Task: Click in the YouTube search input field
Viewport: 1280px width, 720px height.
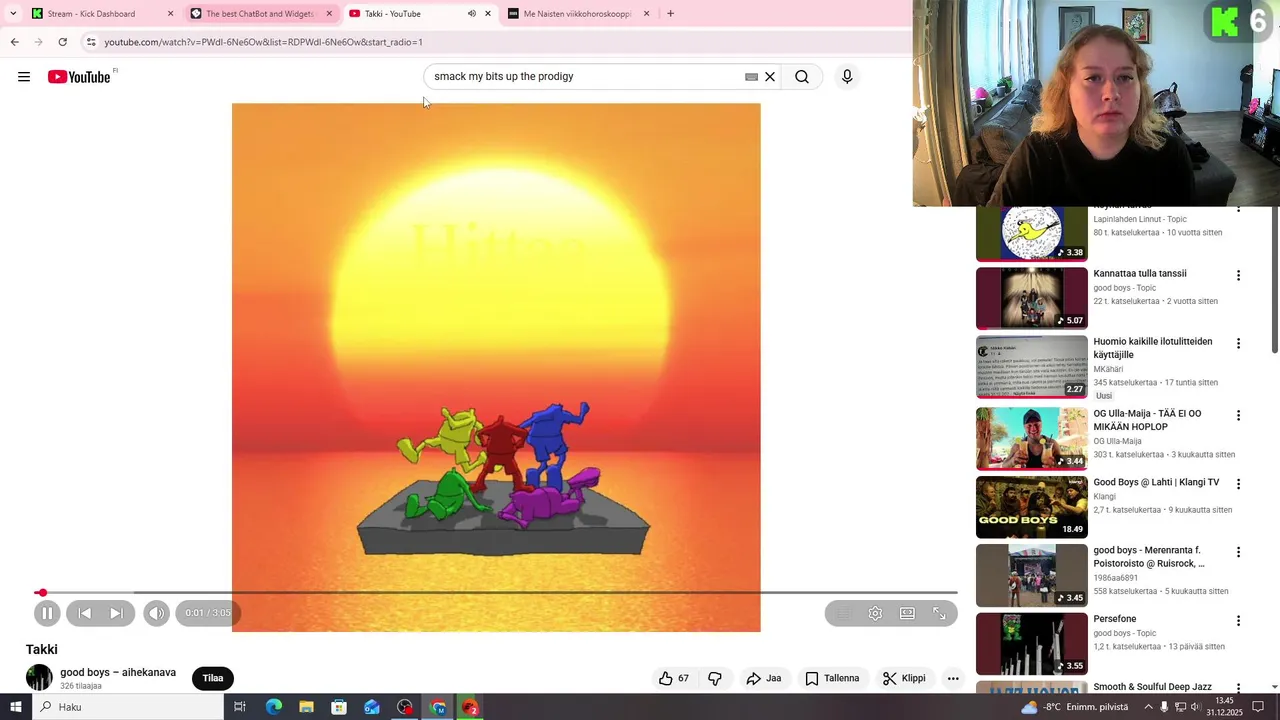Action: point(588,77)
